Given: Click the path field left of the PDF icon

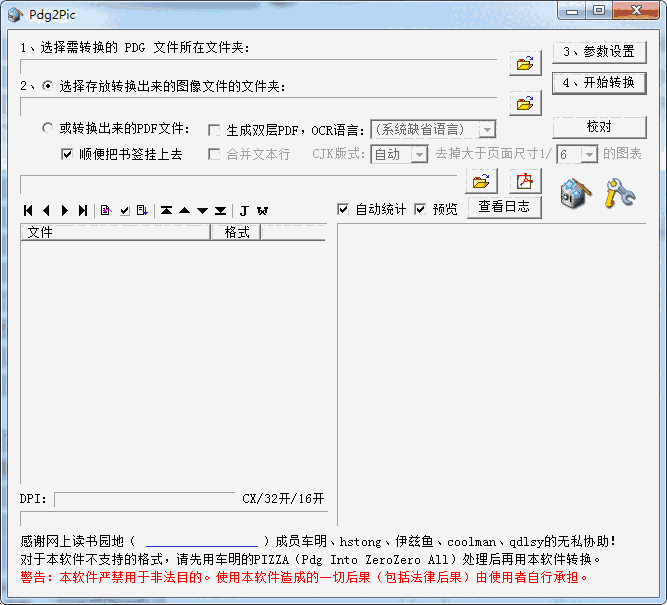Looking at the screenshot, I should click(x=239, y=185).
